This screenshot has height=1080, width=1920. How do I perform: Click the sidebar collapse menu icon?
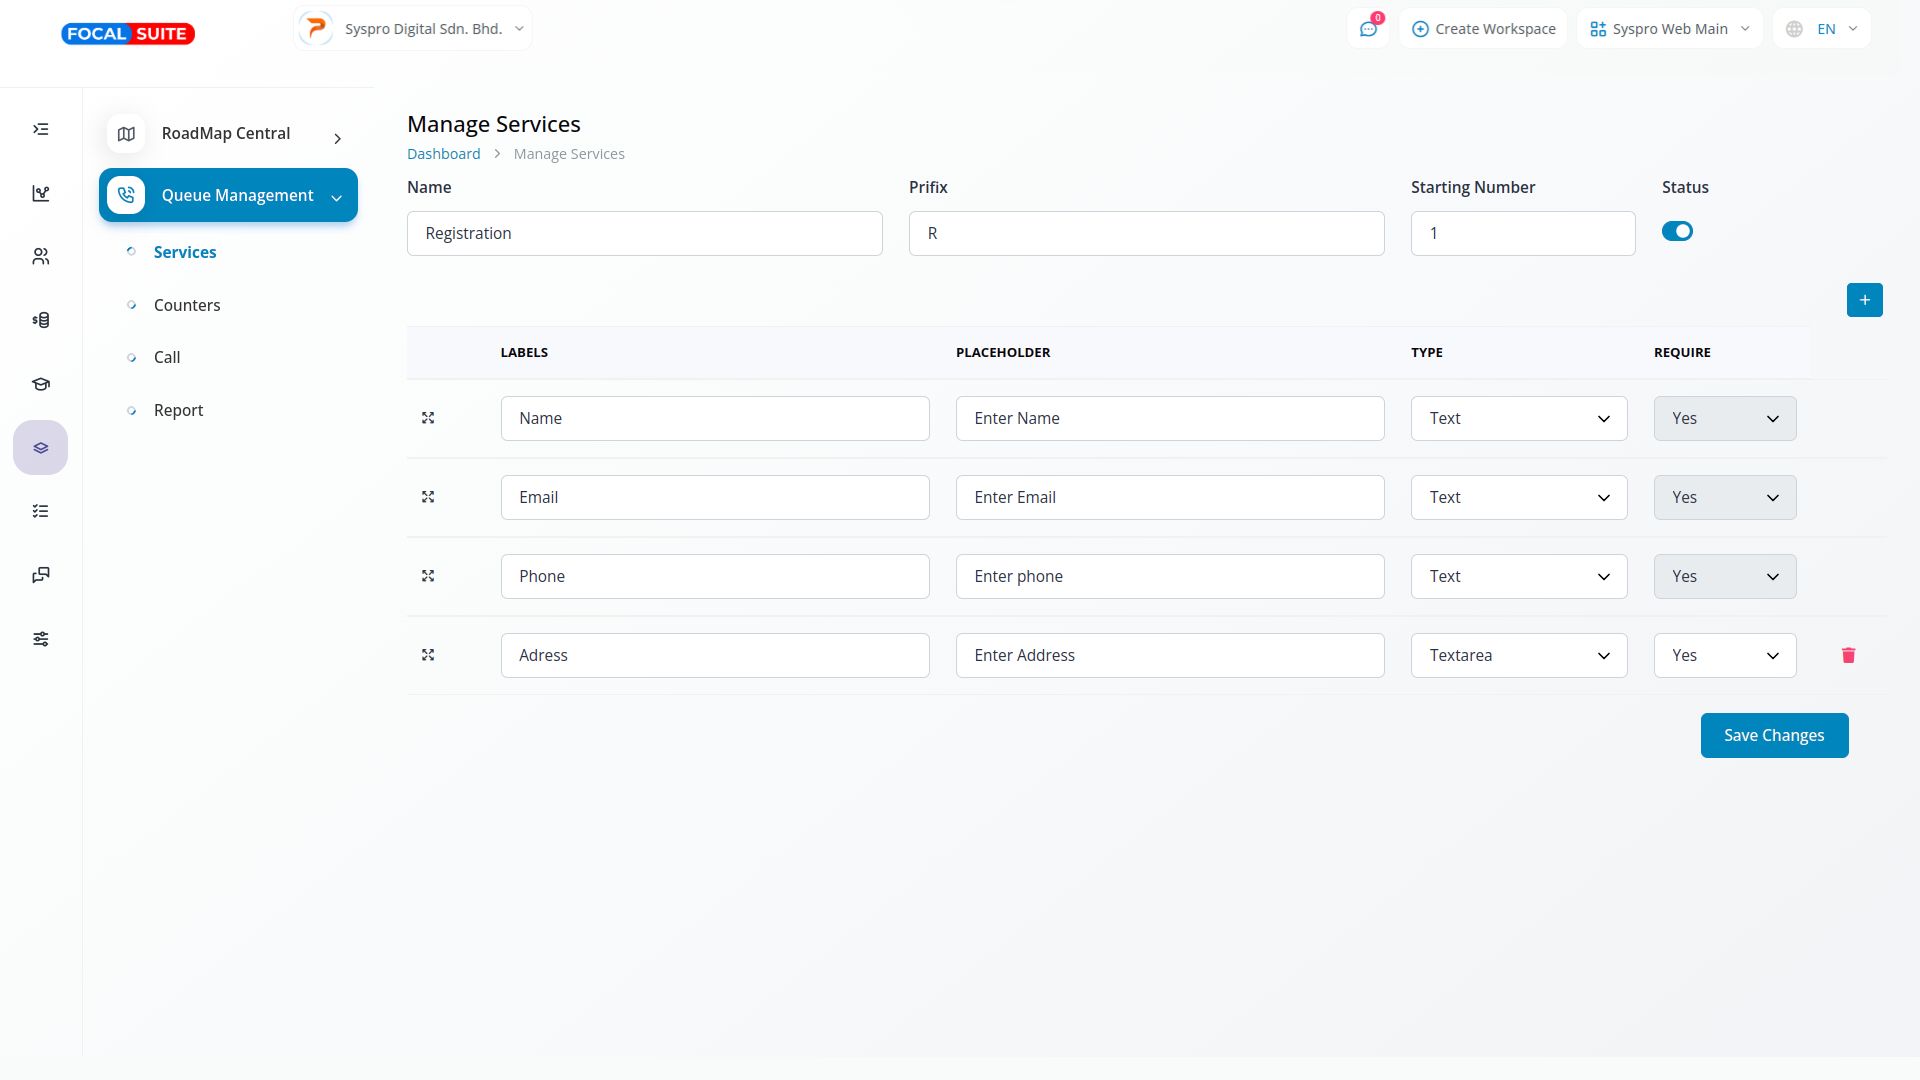point(41,129)
